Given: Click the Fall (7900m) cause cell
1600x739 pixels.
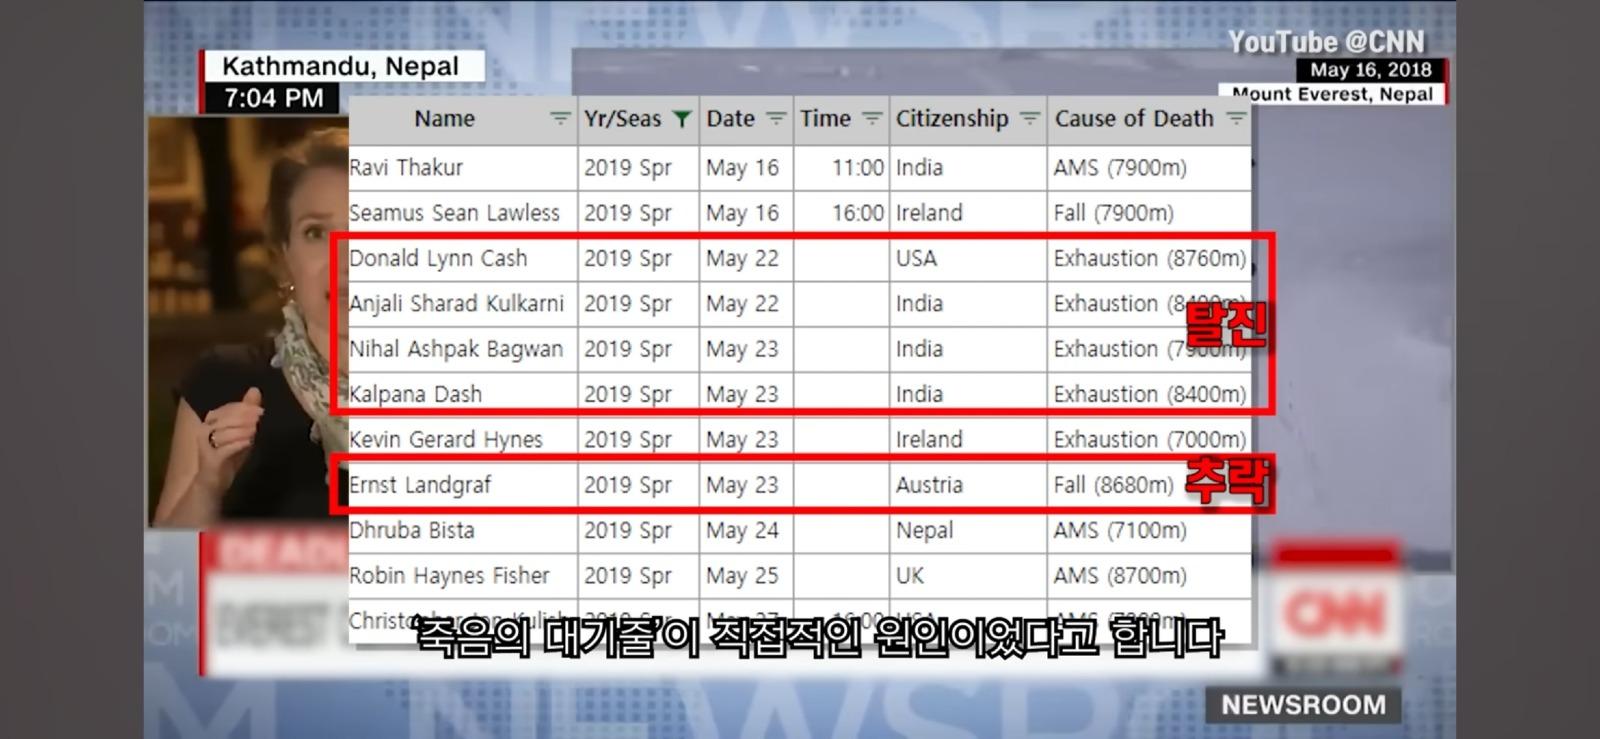Looking at the screenshot, I should click(1149, 213).
